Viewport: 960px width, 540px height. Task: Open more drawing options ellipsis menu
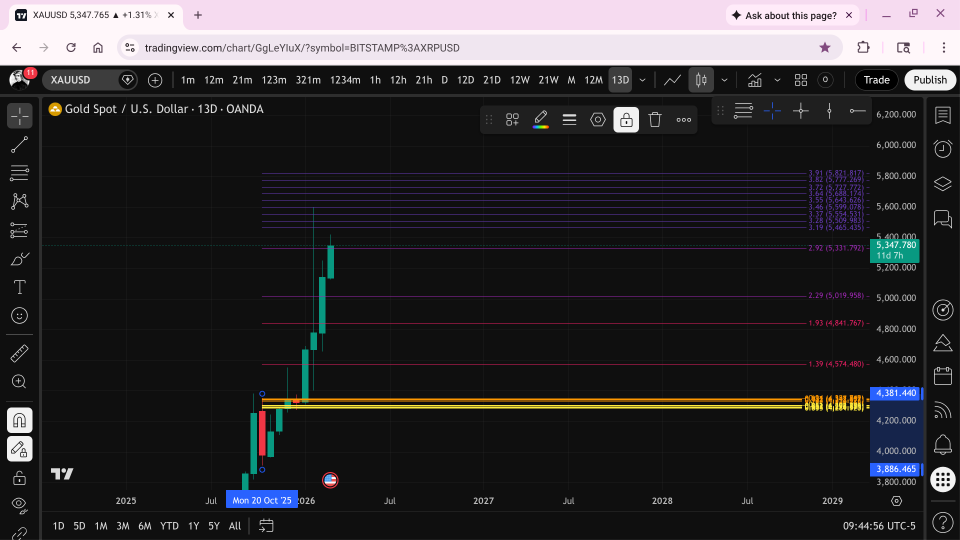[x=683, y=119]
